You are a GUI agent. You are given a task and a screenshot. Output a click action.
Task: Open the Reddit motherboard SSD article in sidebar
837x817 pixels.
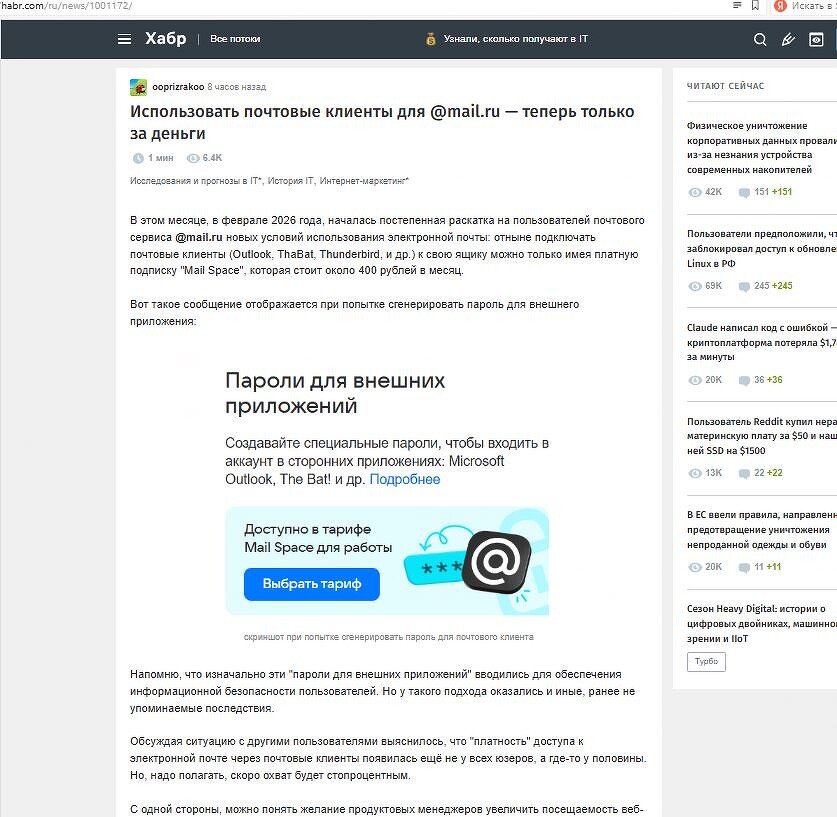pyautogui.click(x=760, y=436)
